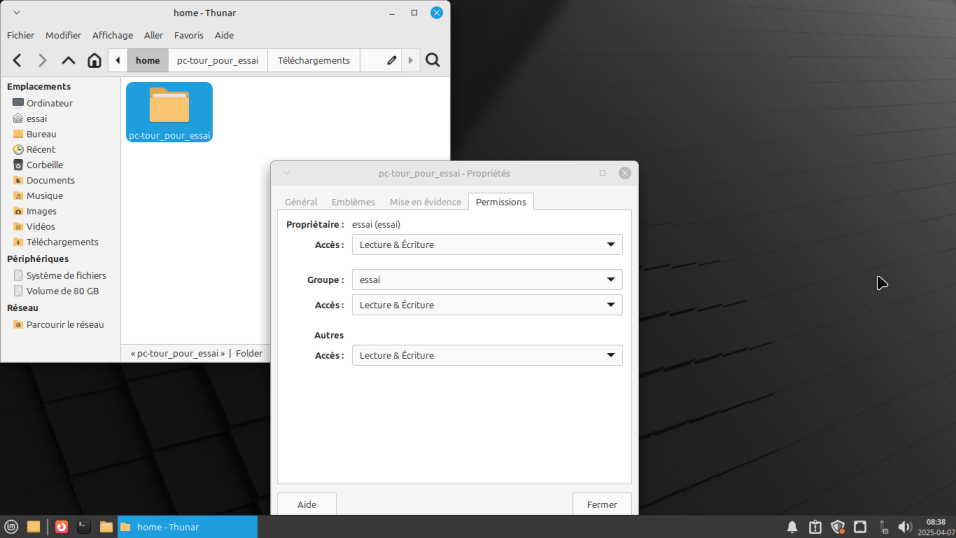Viewport: 956px width, 538px height.
Task: Open Propriétés dialog window menu chevron
Action: (287, 173)
